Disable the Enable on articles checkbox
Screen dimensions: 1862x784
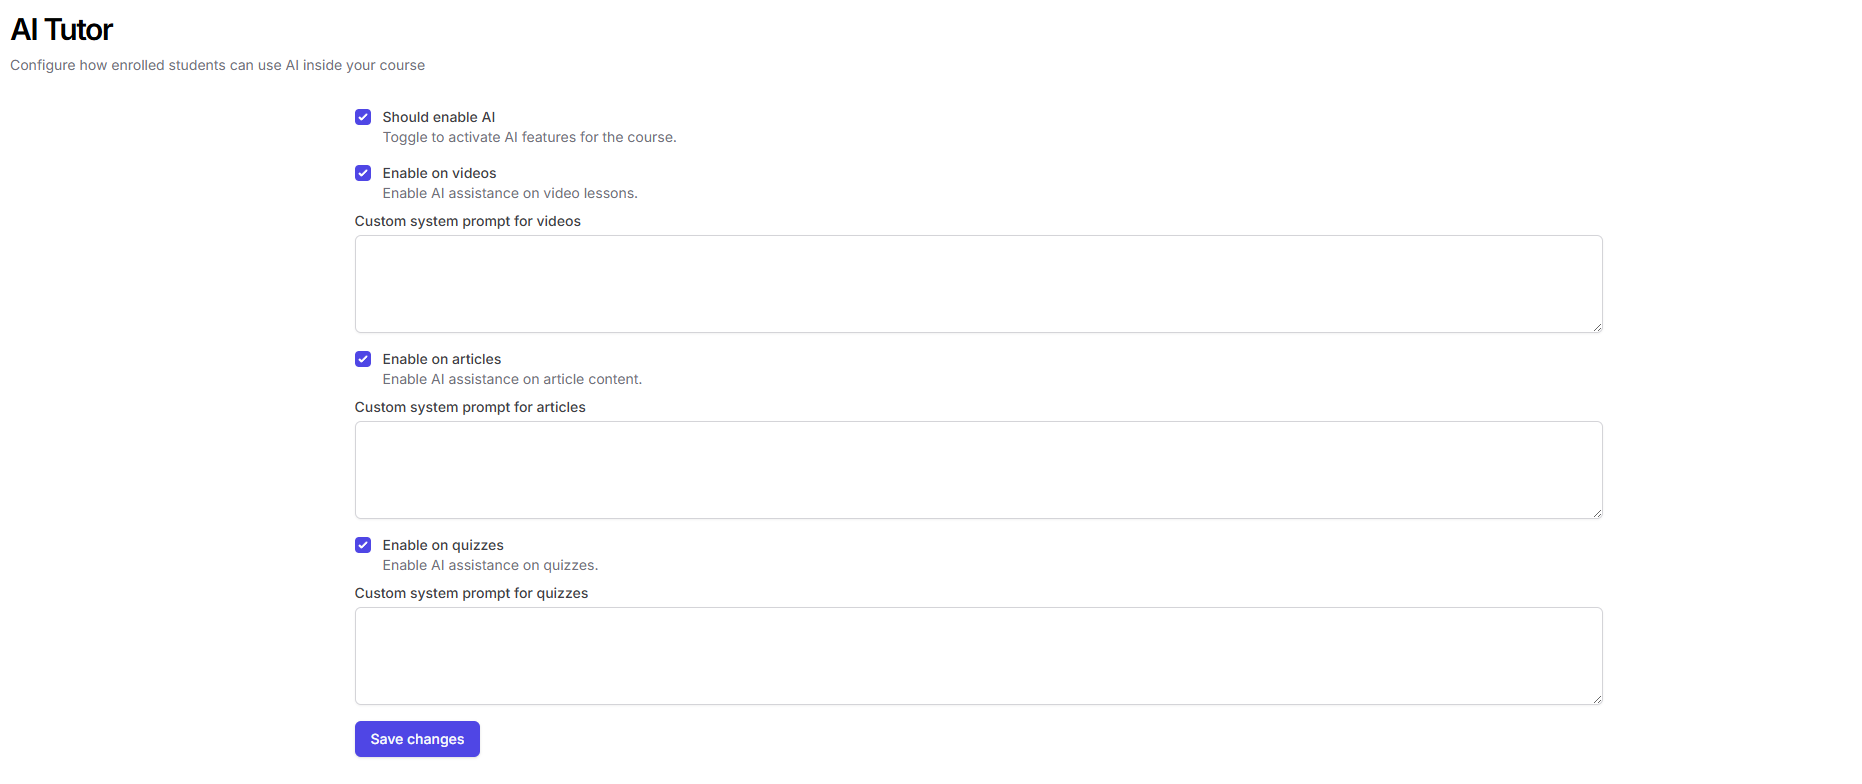click(x=363, y=359)
